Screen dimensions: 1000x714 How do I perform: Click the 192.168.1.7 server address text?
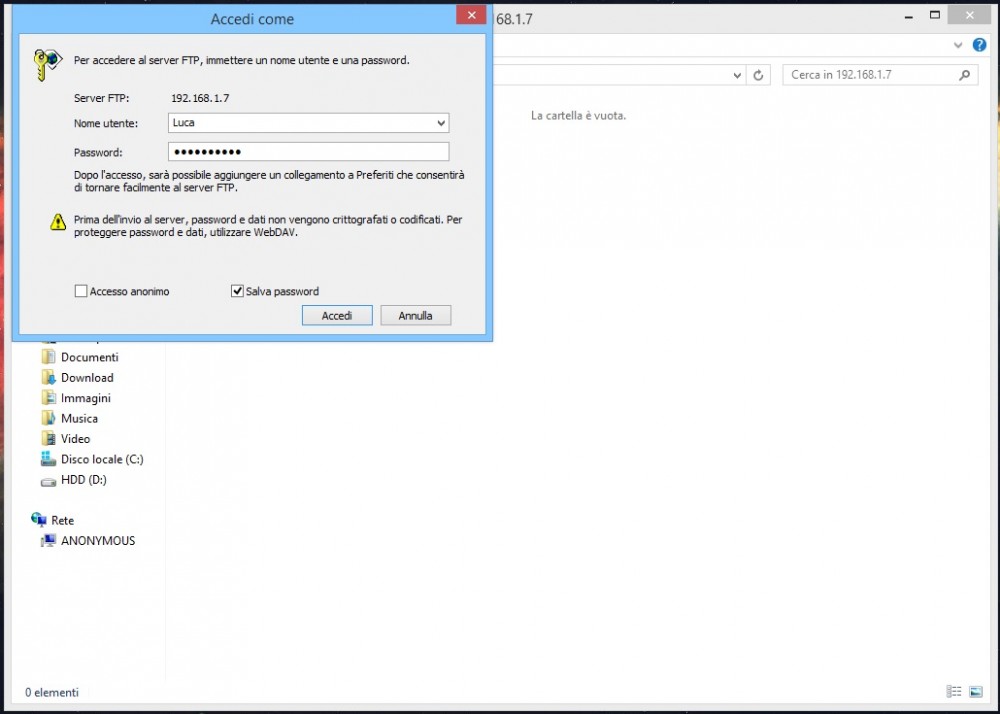click(x=200, y=98)
